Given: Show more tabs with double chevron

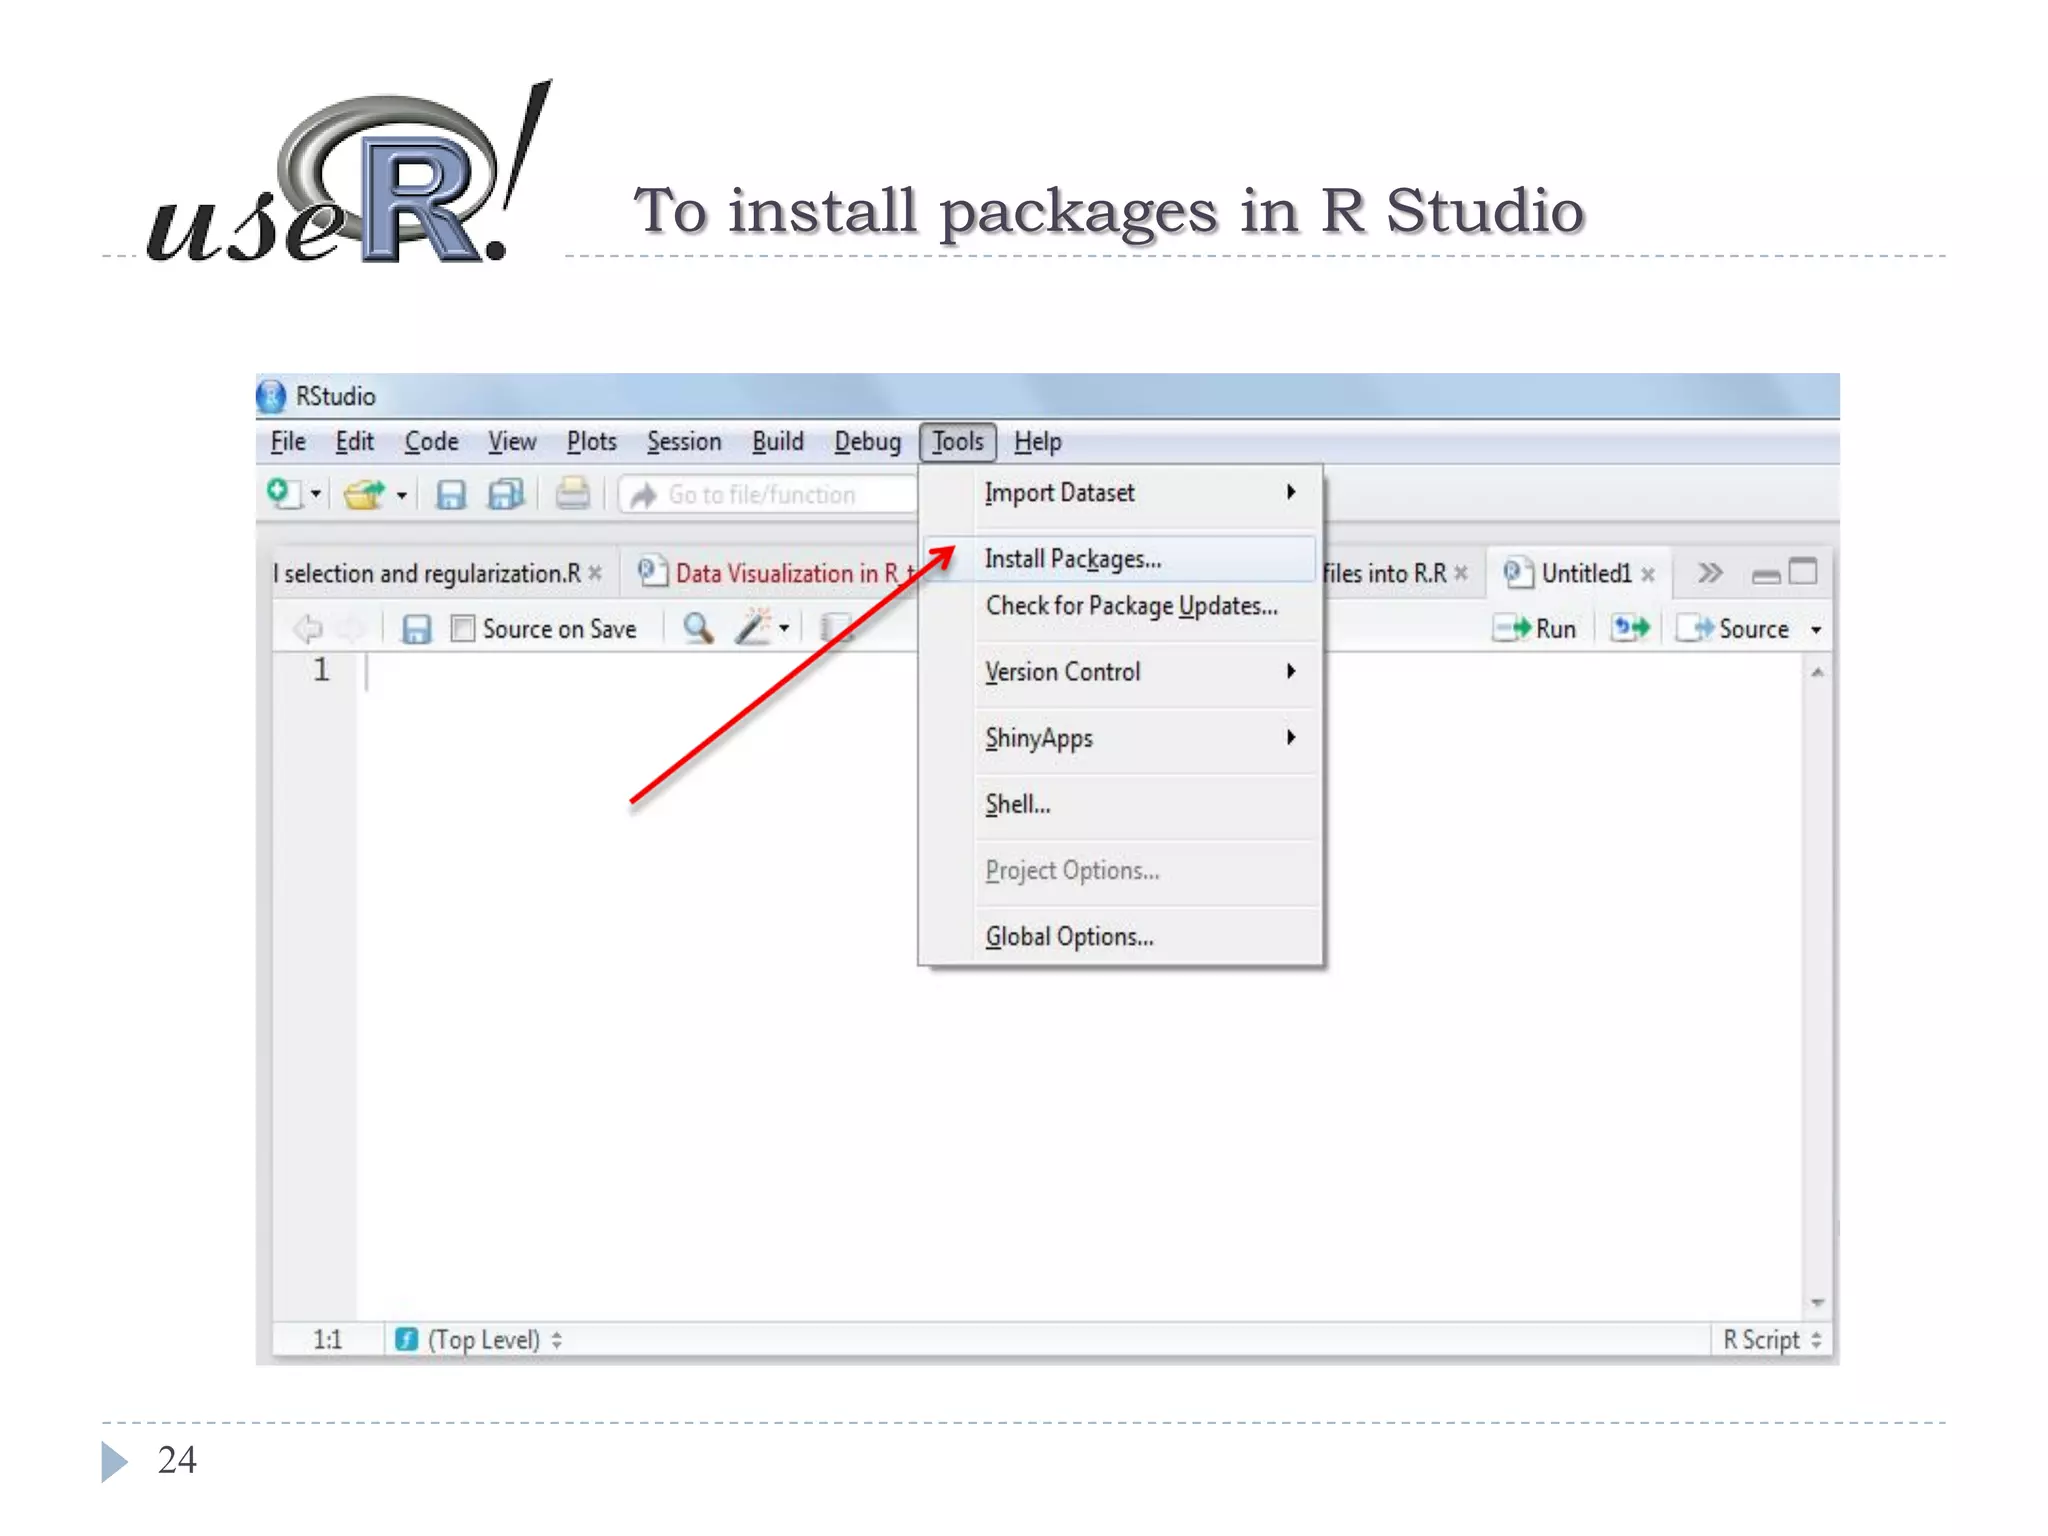Looking at the screenshot, I should point(1710,573).
